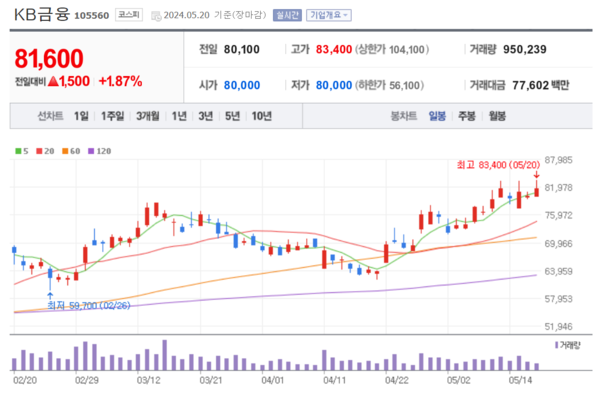Click the purple 거래량 volume legend
This screenshot has height=393, width=600.
click(567, 345)
